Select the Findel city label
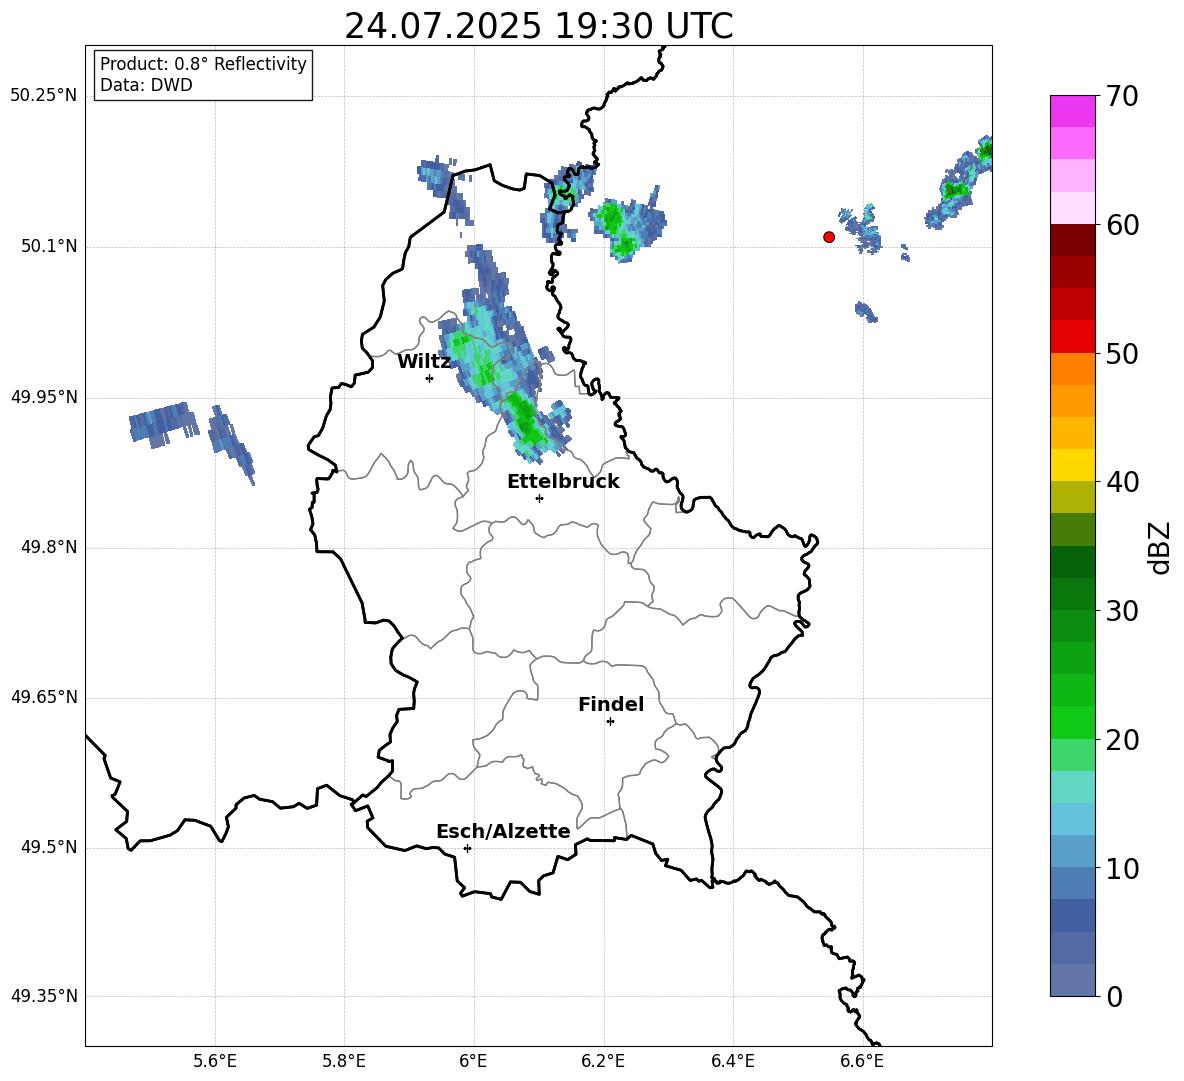The width and height of the screenshot is (1184, 1081). (x=611, y=704)
